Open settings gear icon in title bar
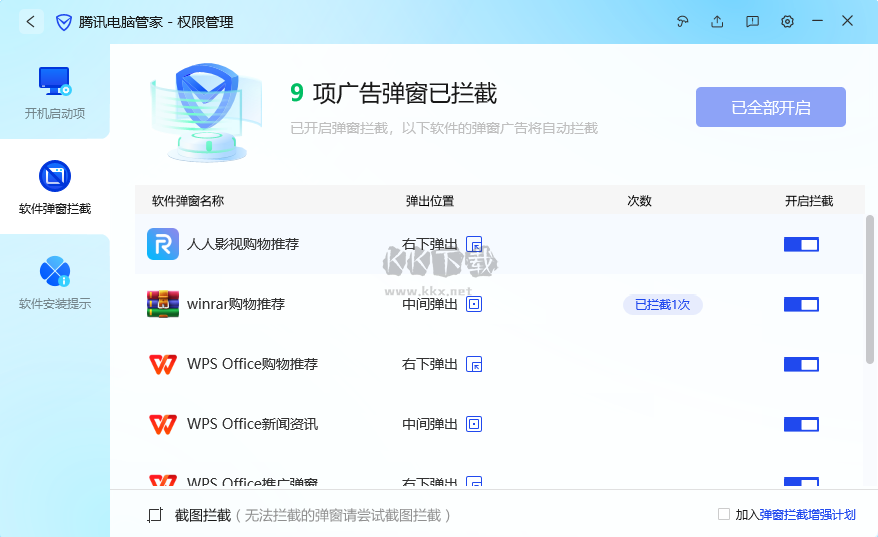Viewport: 878px width, 537px height. (787, 22)
